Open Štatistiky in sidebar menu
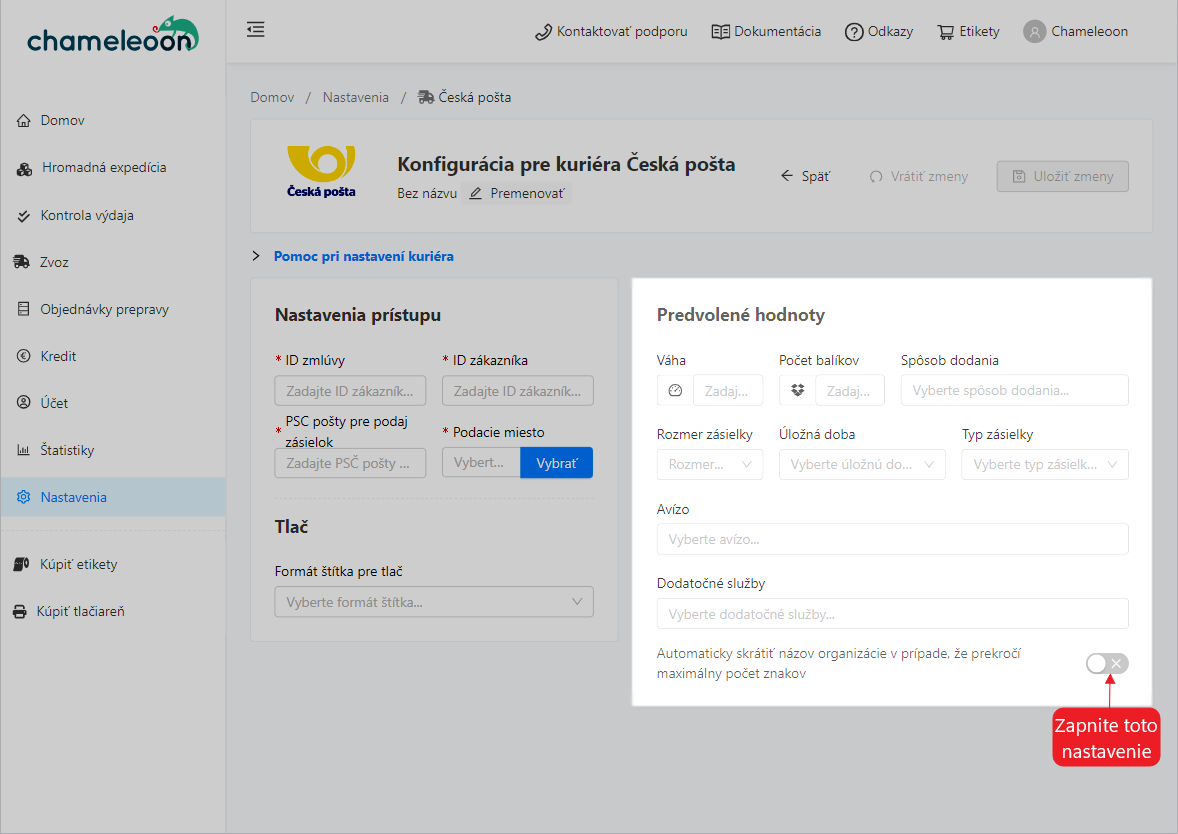The height and width of the screenshot is (834, 1178). [x=67, y=450]
